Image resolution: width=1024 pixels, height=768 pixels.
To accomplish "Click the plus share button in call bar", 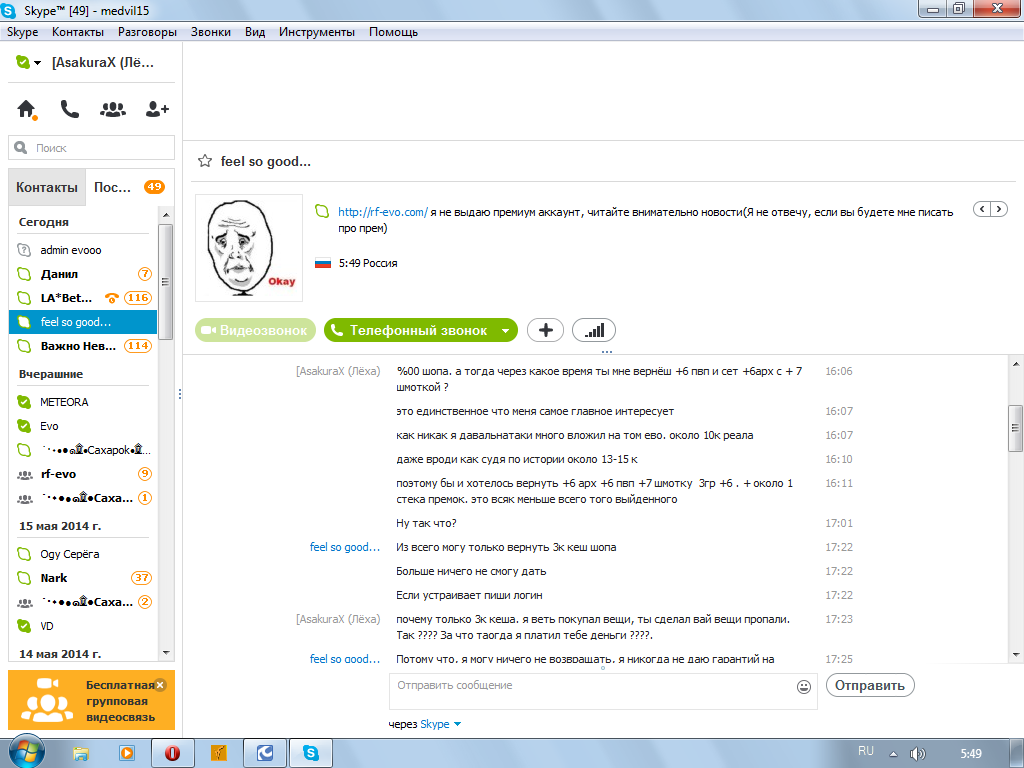I will [x=545, y=330].
